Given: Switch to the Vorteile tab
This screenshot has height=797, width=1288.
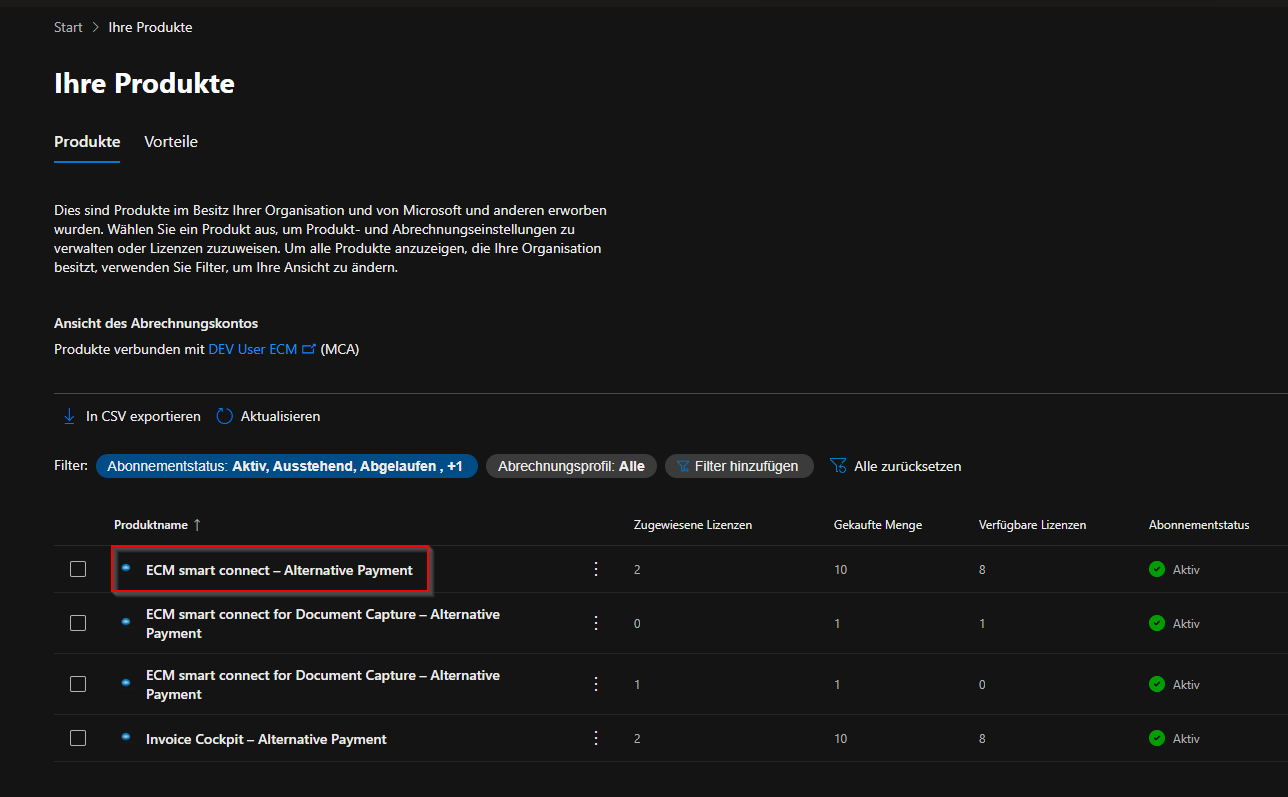Looking at the screenshot, I should [x=171, y=142].
